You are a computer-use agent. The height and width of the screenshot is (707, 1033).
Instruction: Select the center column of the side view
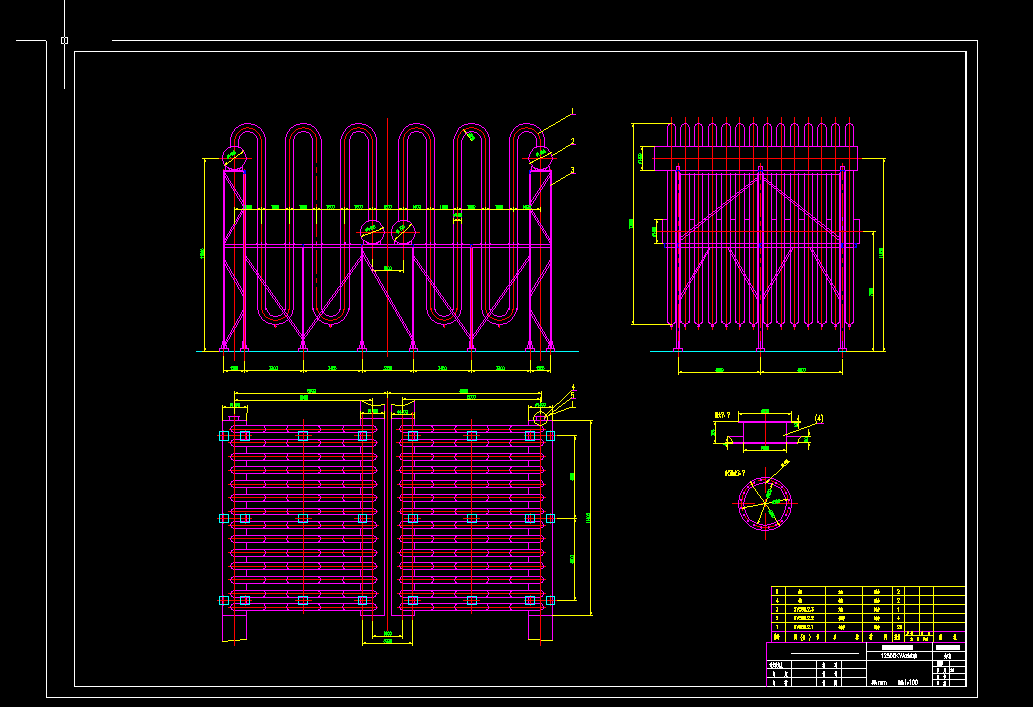tap(760, 260)
